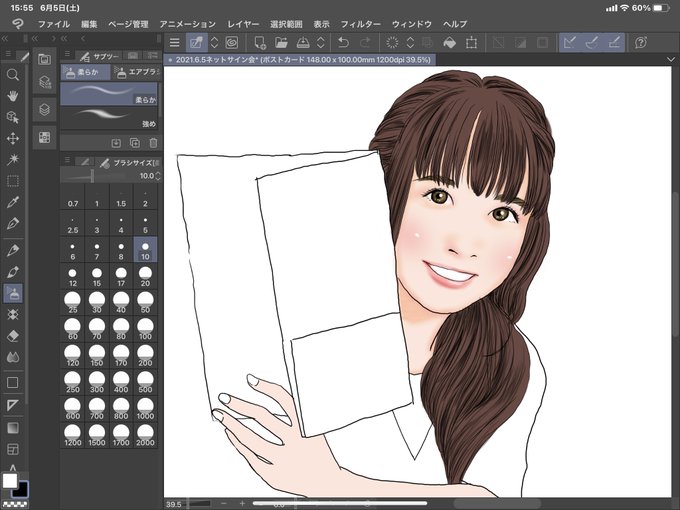Toggle Snap to Ruler

tap(570, 42)
